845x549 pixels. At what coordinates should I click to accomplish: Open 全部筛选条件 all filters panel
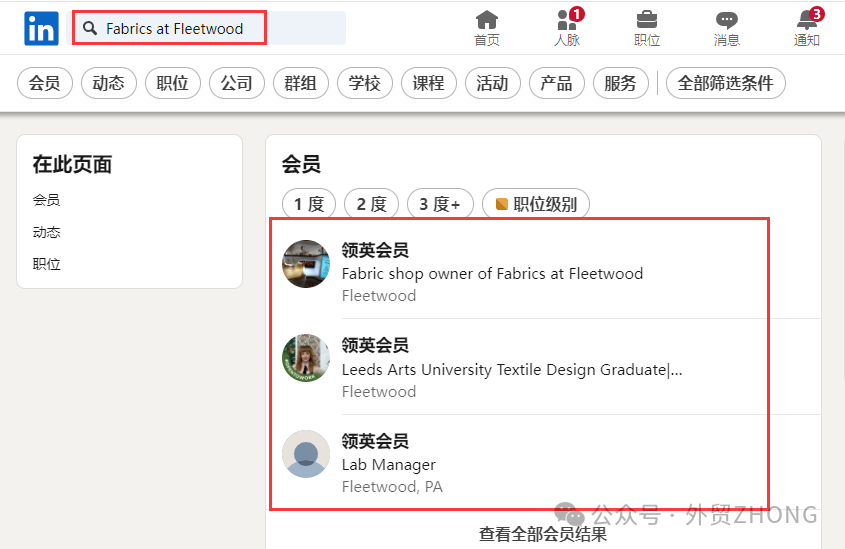tap(725, 84)
